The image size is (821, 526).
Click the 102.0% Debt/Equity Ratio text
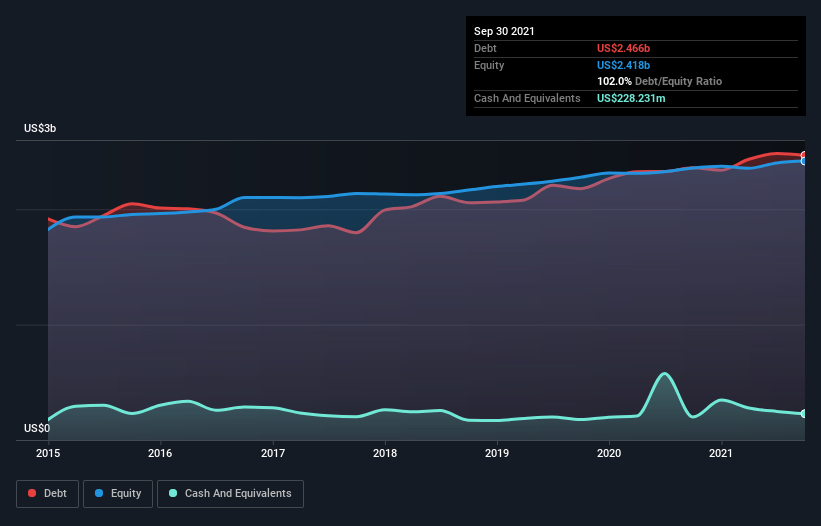click(x=659, y=81)
